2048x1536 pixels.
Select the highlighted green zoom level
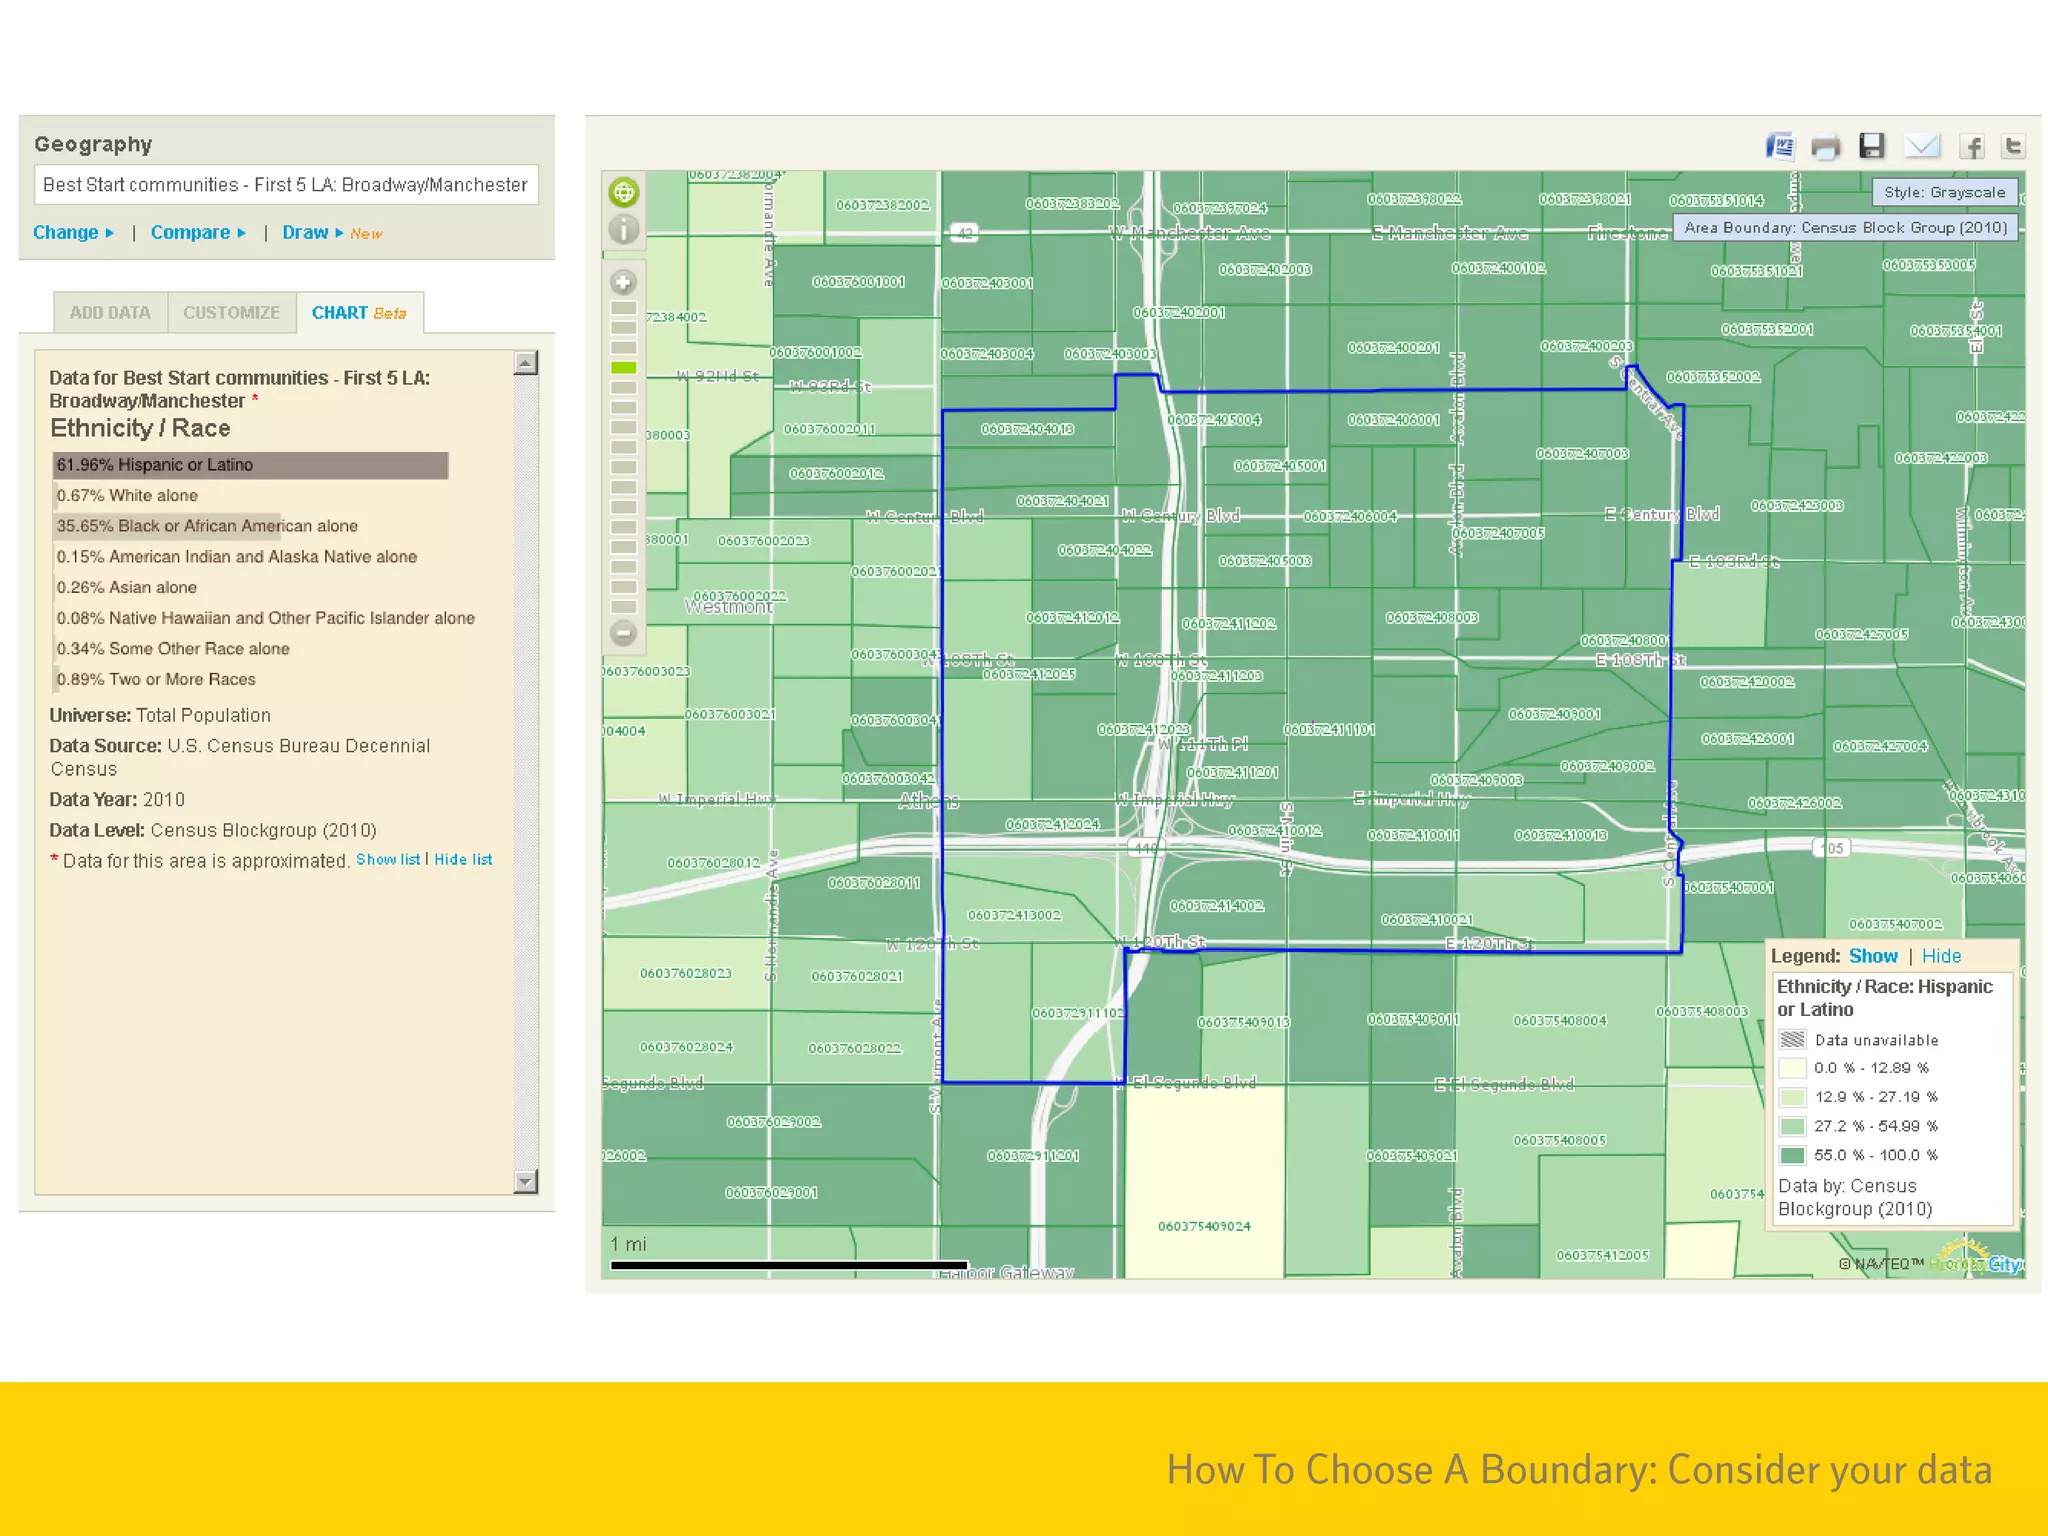click(x=624, y=368)
